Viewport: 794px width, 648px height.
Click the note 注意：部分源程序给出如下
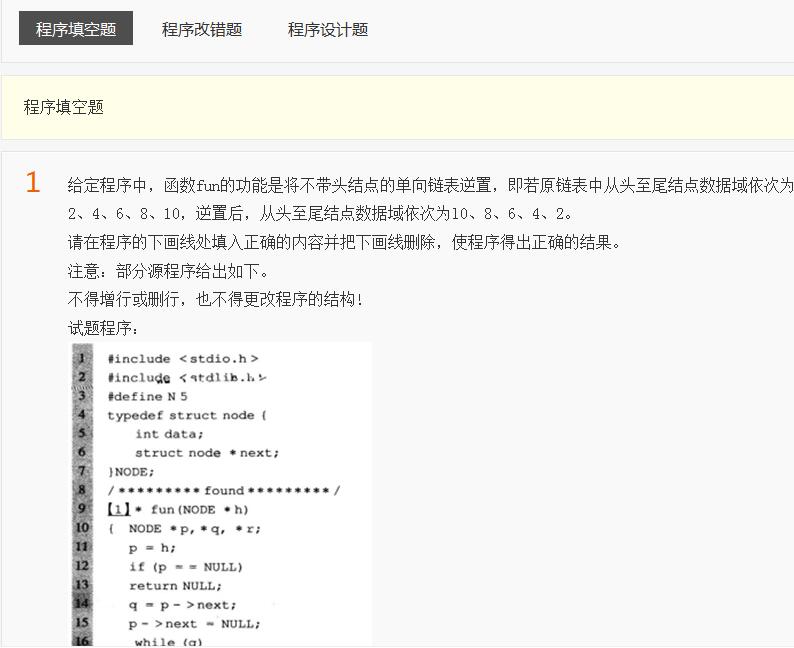(167, 271)
